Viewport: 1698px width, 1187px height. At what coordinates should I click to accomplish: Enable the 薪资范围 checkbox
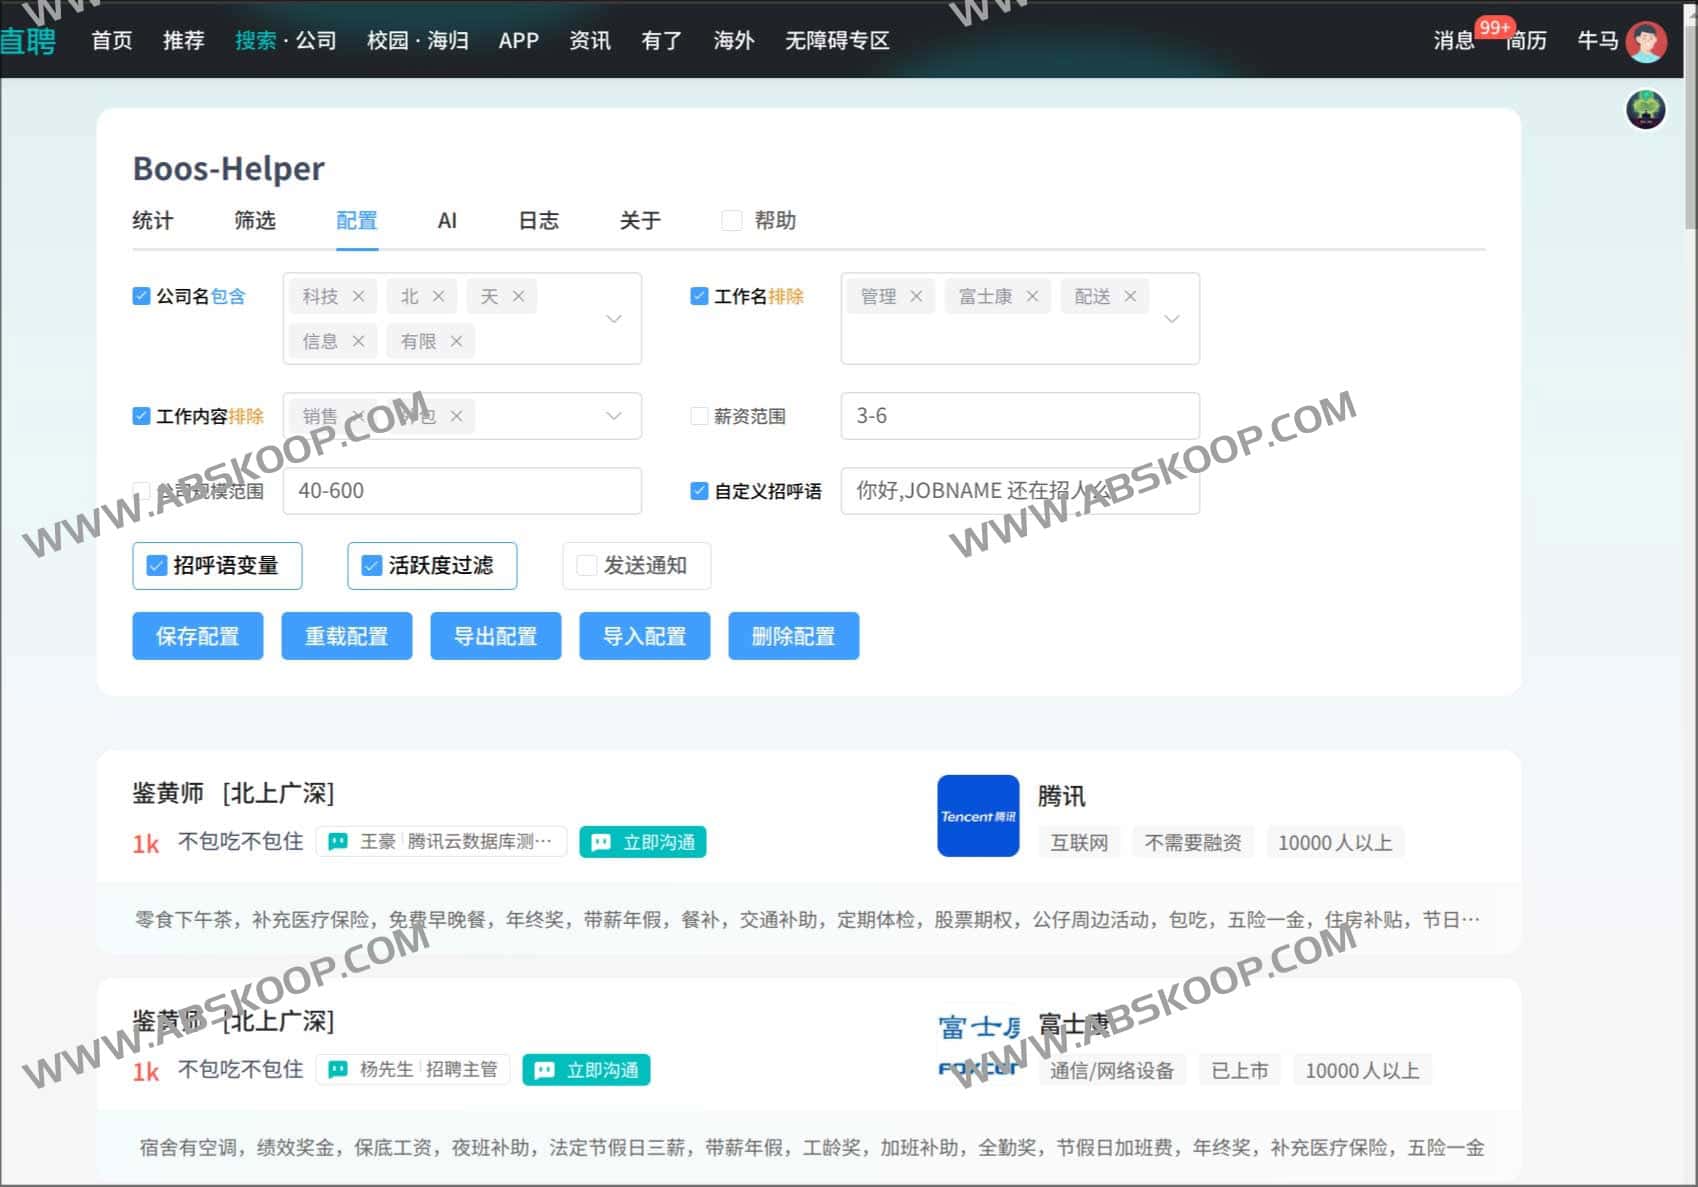pos(699,416)
